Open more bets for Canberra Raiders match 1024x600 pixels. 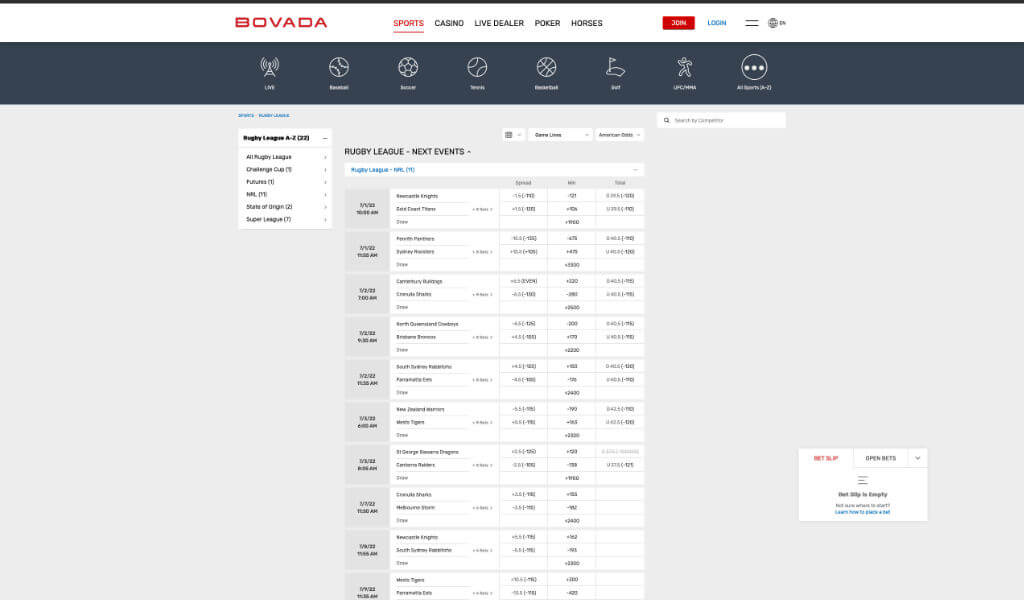point(482,466)
